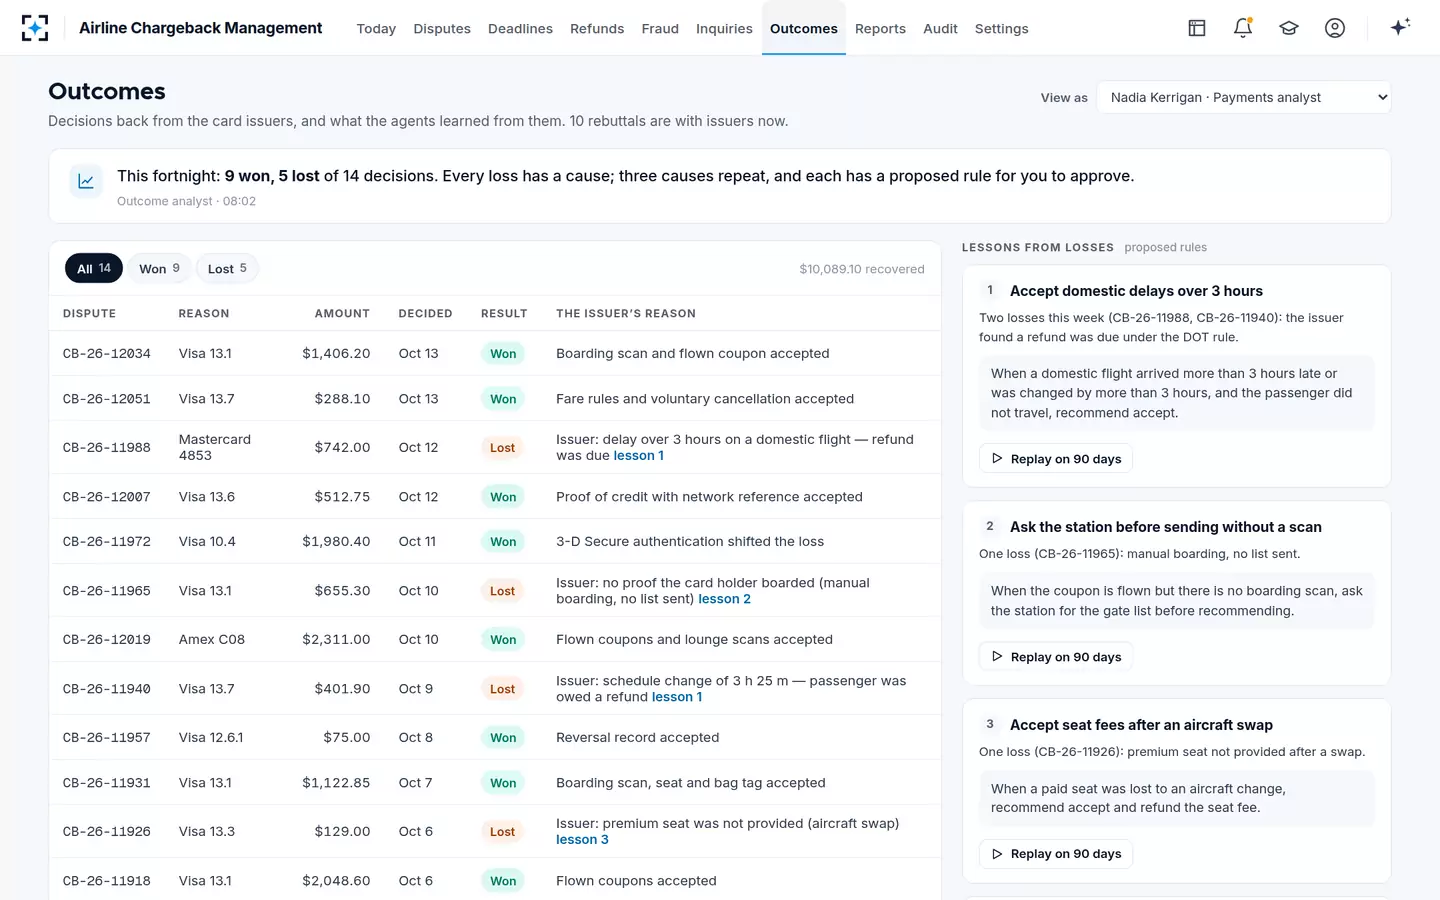
Task: Click the Accept domestic delays over 3 hours title
Action: tap(1136, 291)
